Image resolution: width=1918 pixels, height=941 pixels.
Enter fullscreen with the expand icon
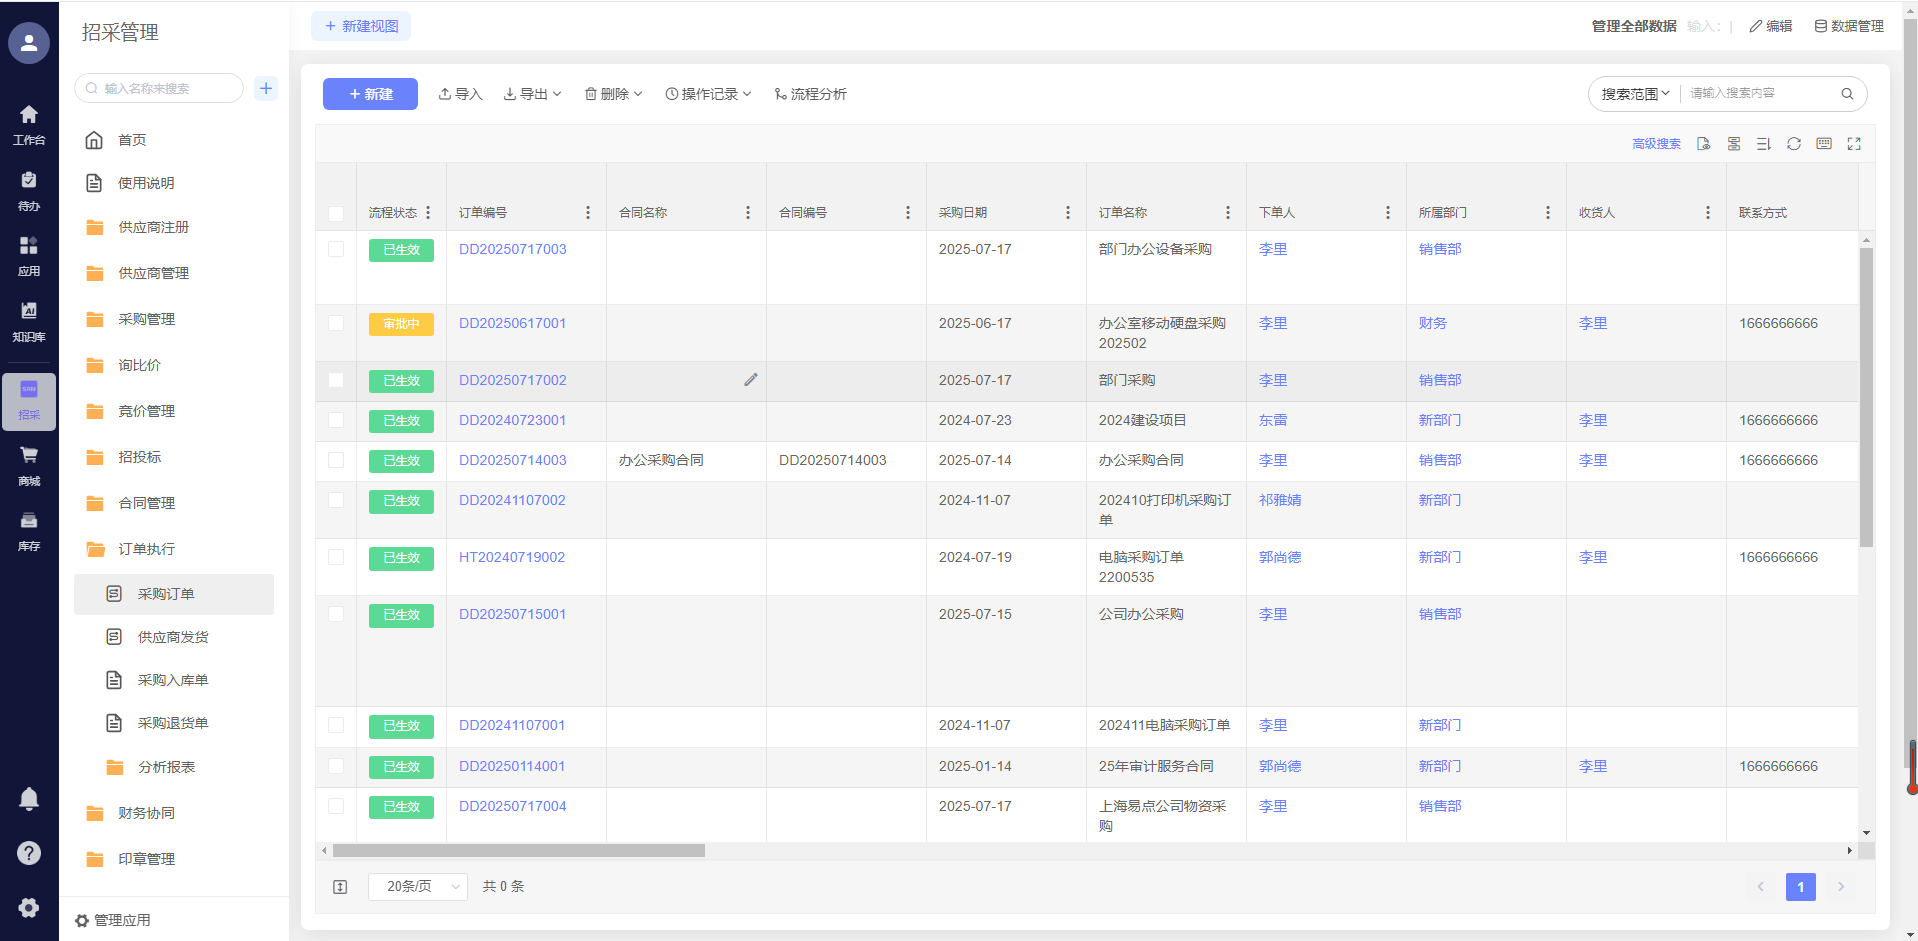click(1853, 144)
